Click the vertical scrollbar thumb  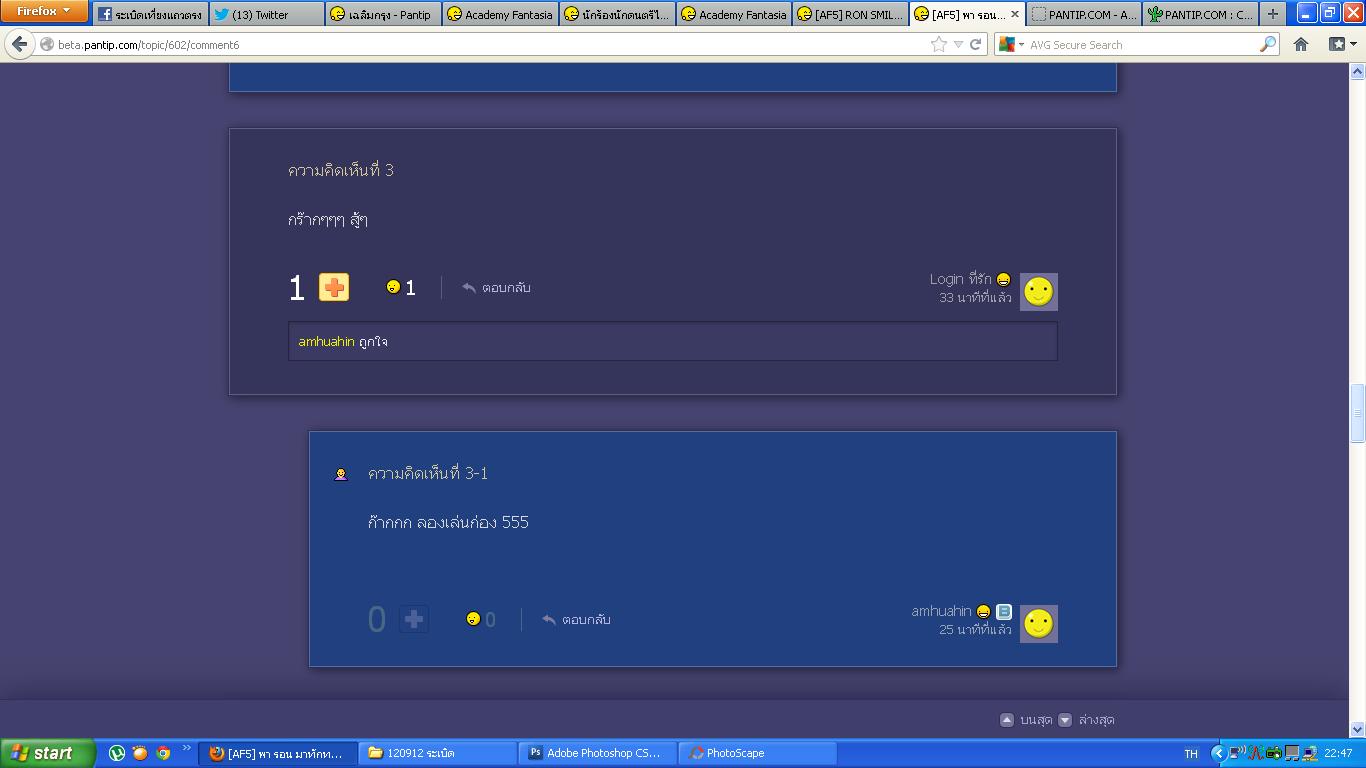(x=1358, y=413)
